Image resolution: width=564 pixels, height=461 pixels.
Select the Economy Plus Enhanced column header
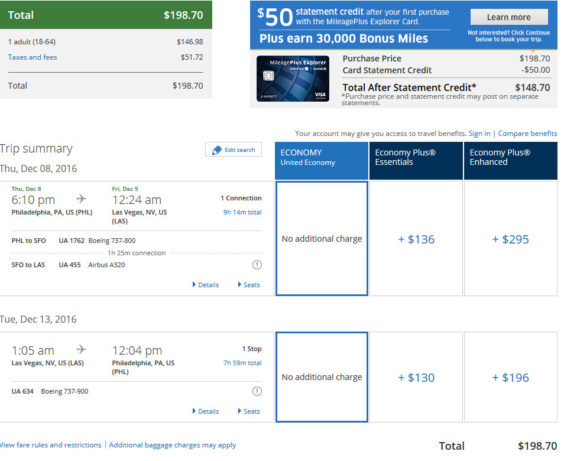coord(511,161)
